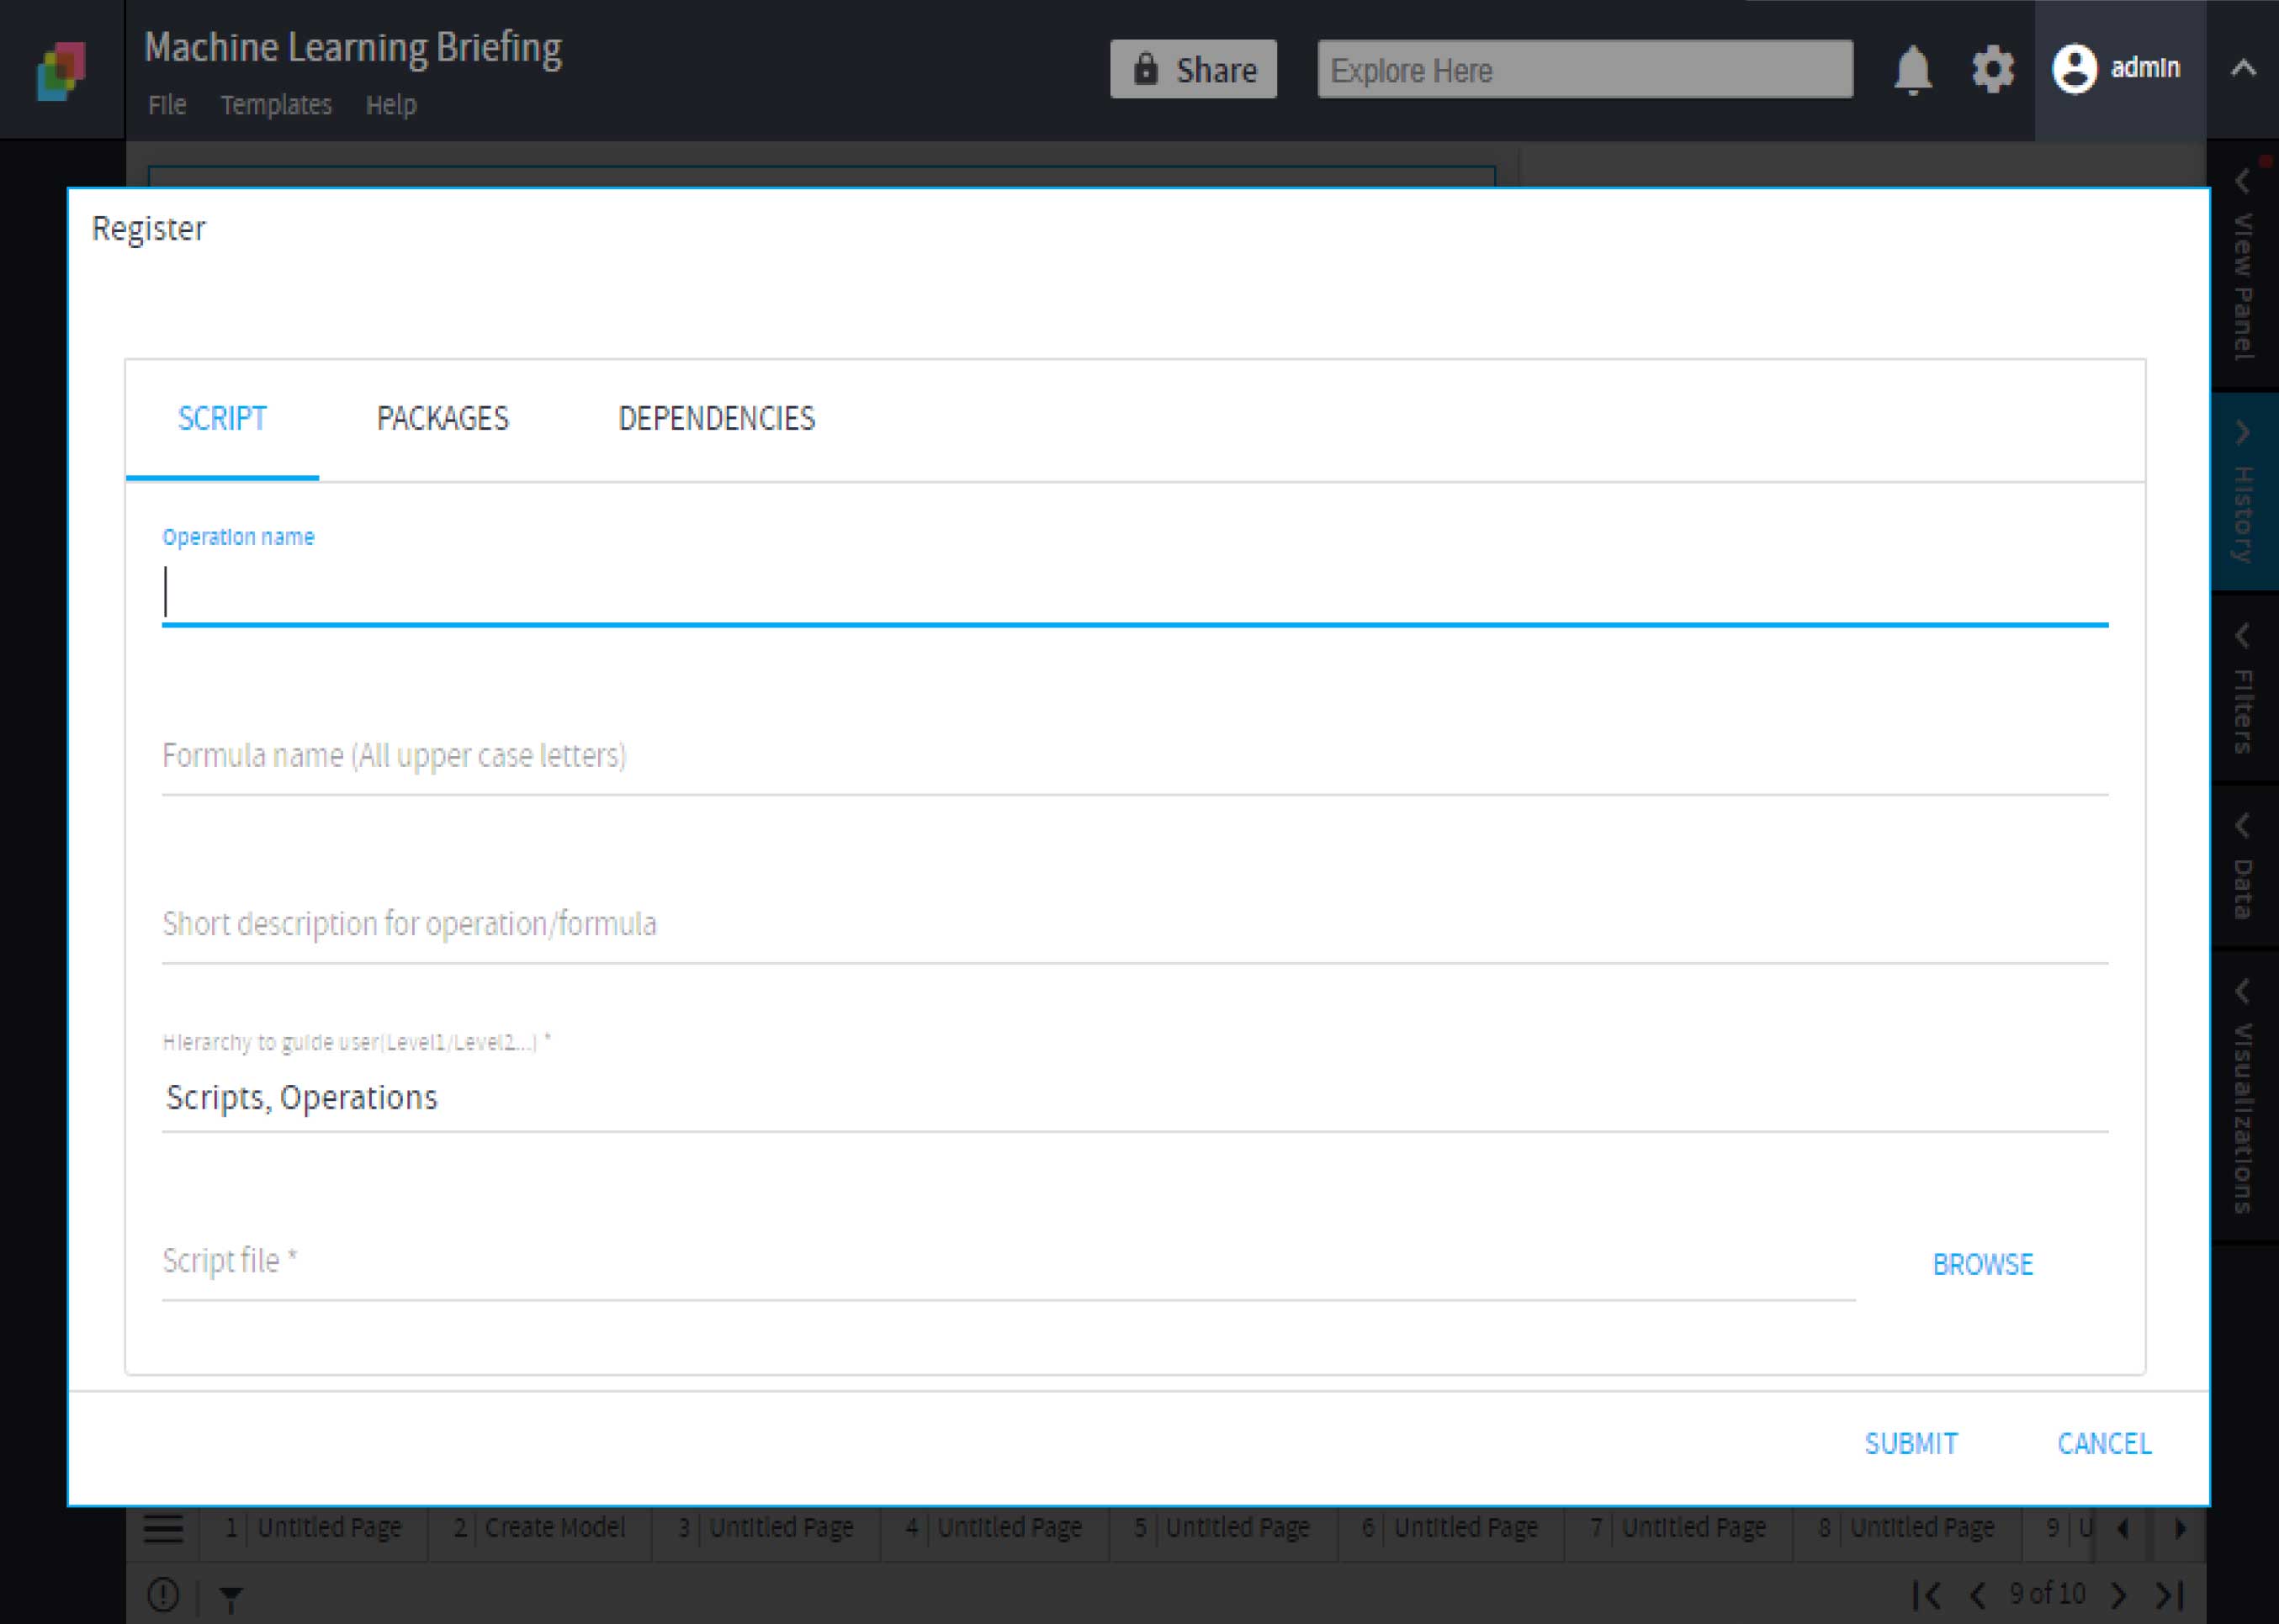Click the alert circle status icon
This screenshot has height=1624, width=2279.
click(x=163, y=1595)
